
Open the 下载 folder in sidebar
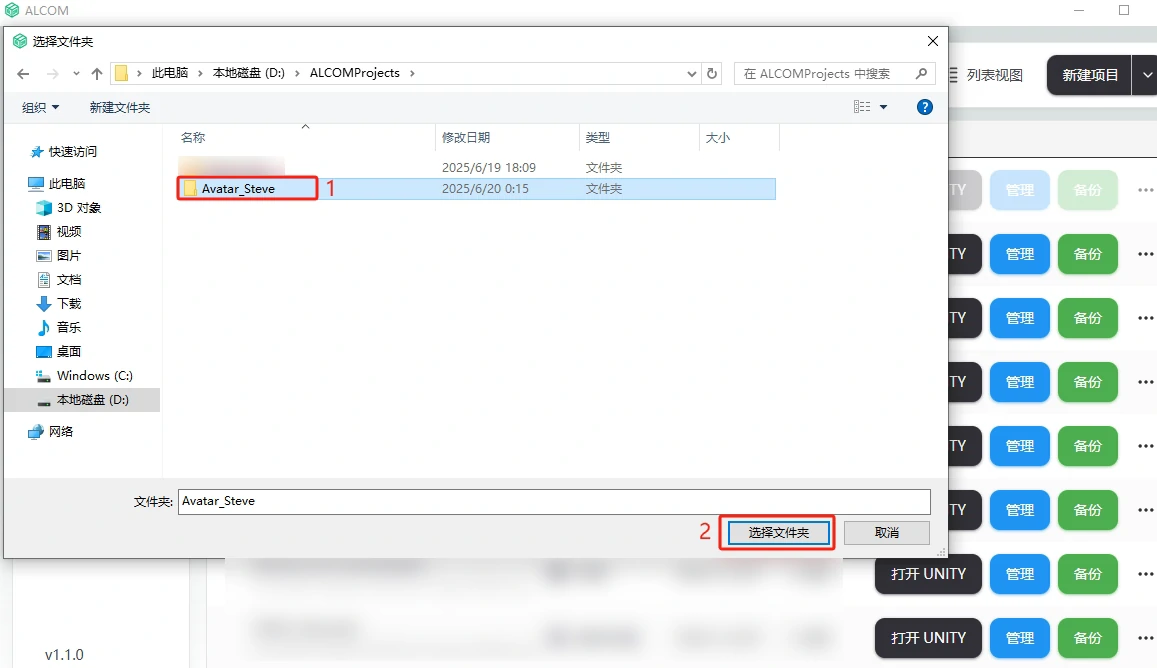click(68, 304)
